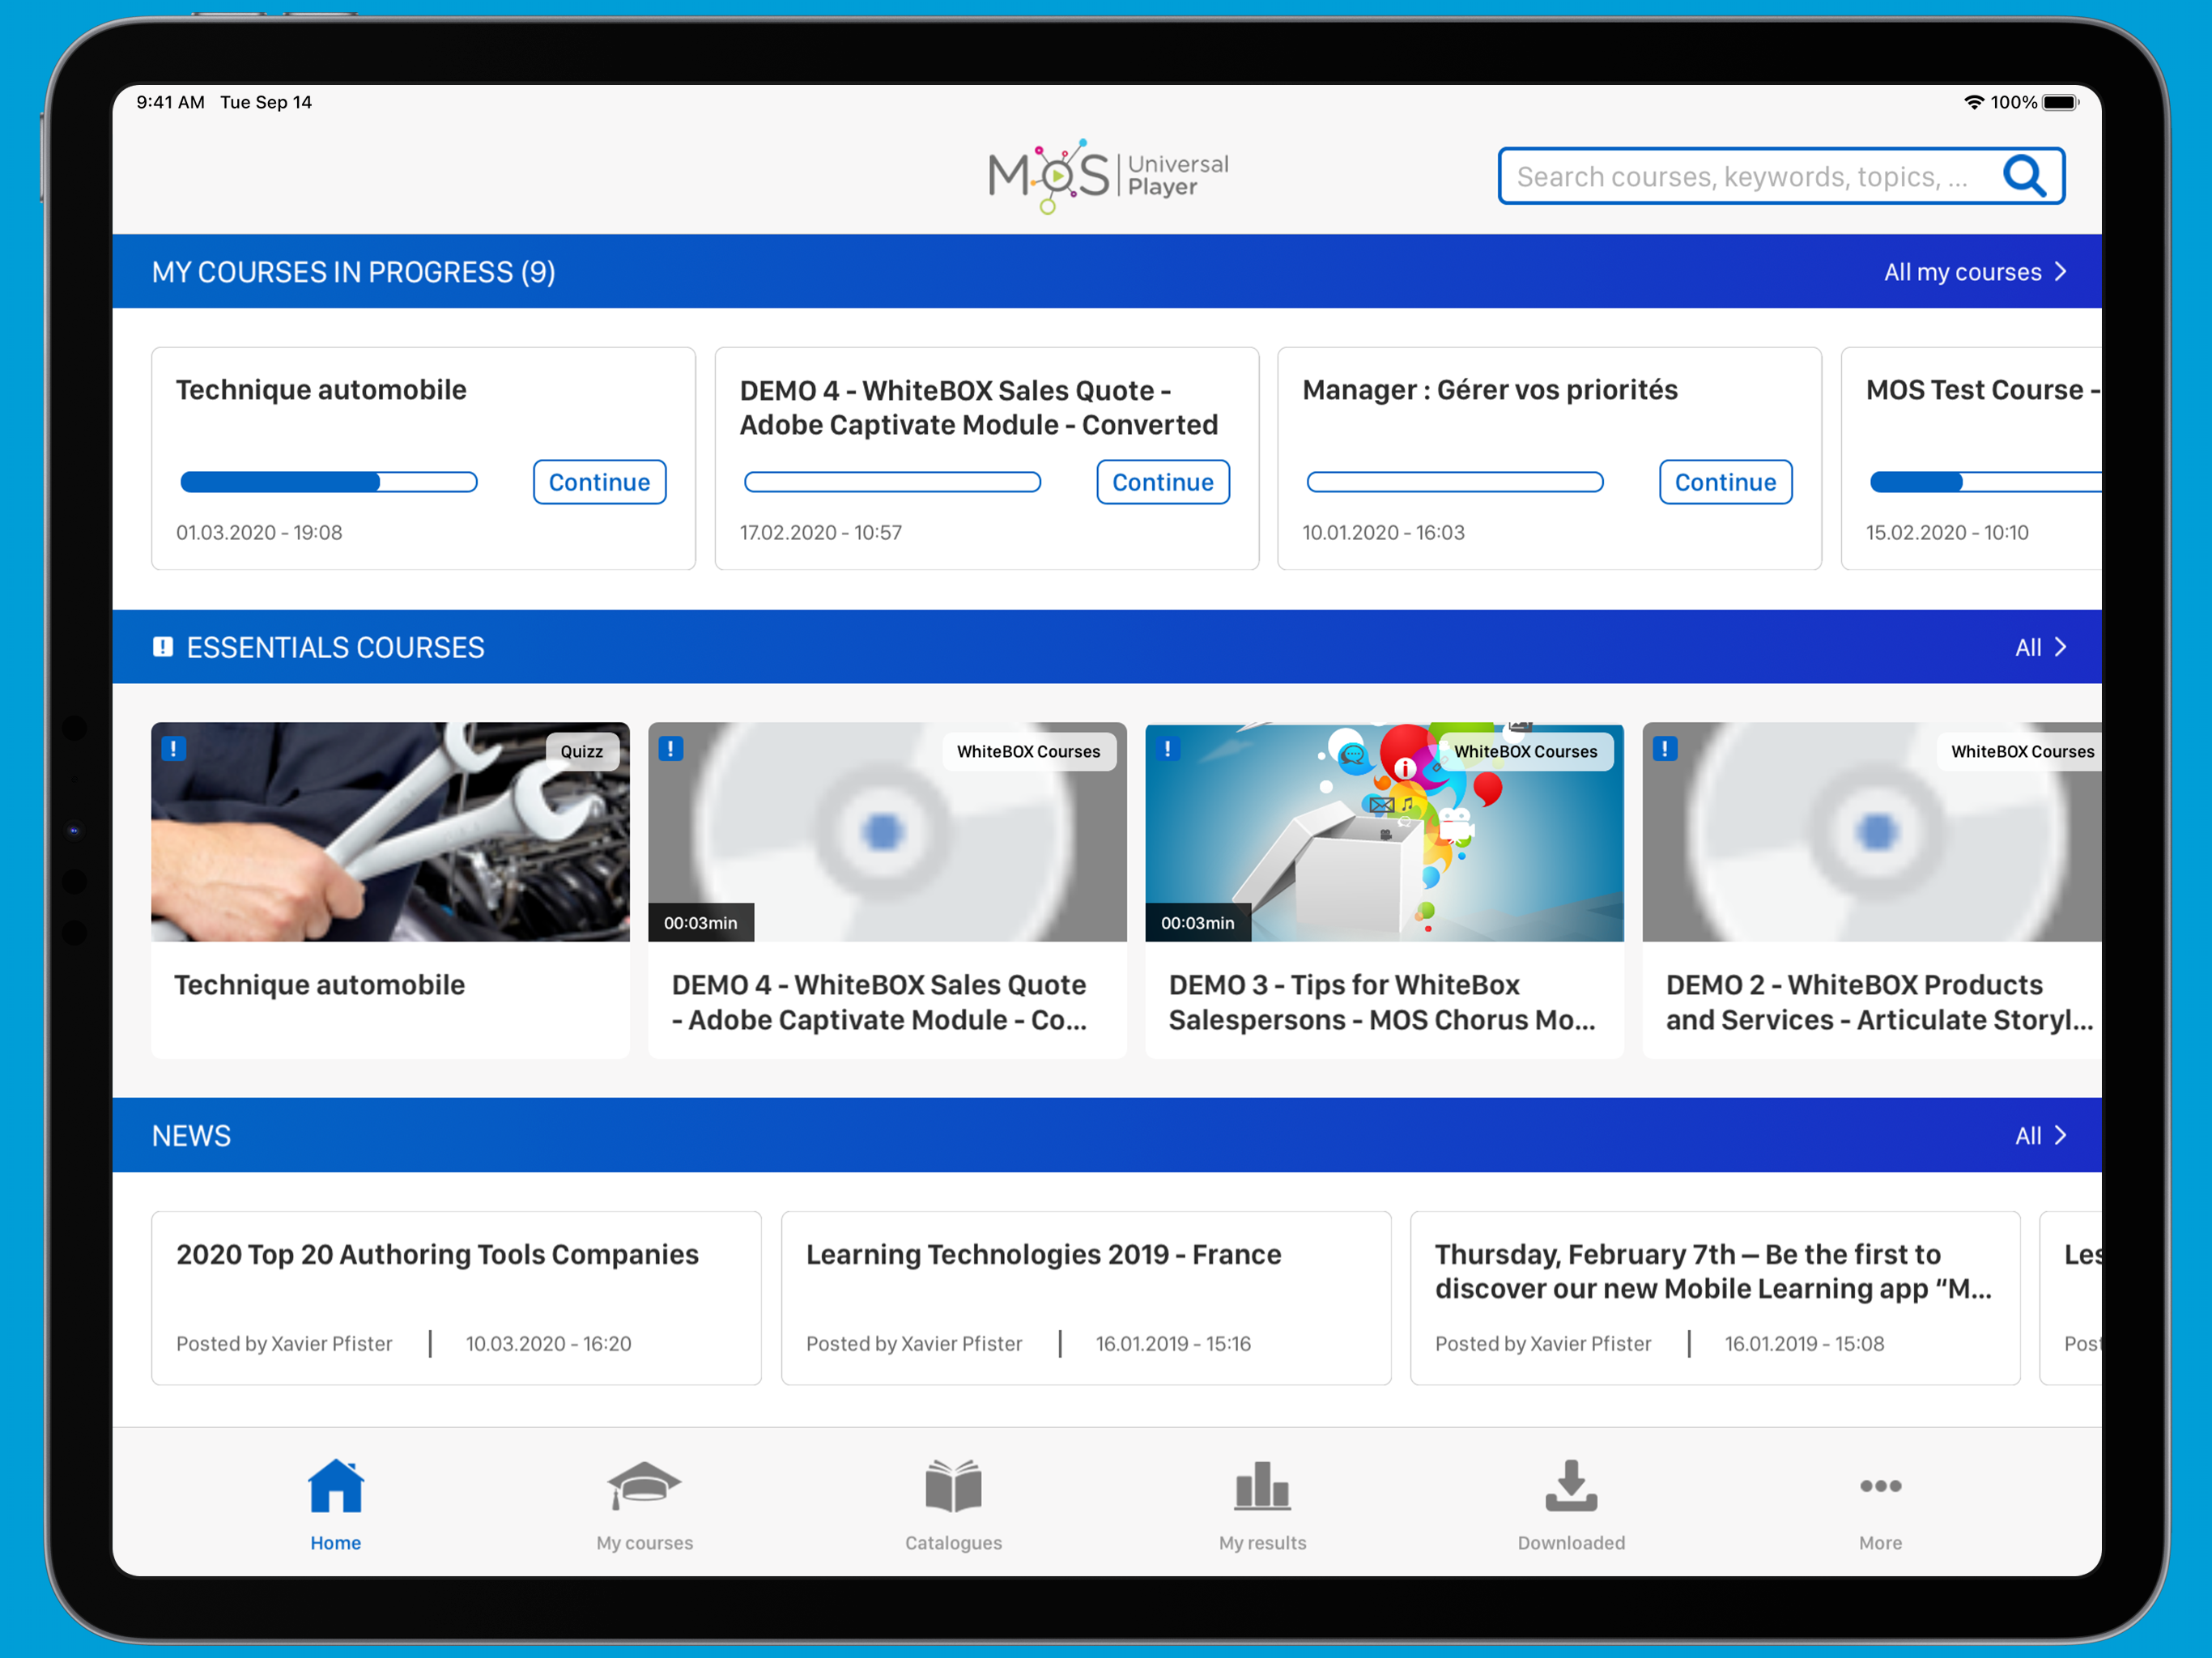Image resolution: width=2212 pixels, height=1658 pixels.
Task: Click 9:41 AM clock in status bar
Action: tap(170, 102)
